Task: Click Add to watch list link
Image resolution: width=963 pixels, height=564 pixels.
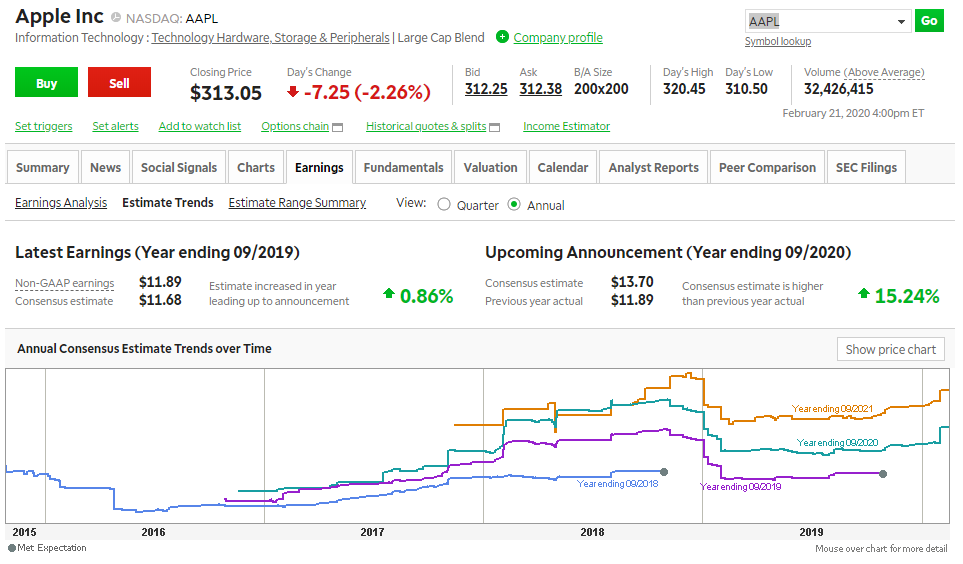Action: [x=200, y=126]
